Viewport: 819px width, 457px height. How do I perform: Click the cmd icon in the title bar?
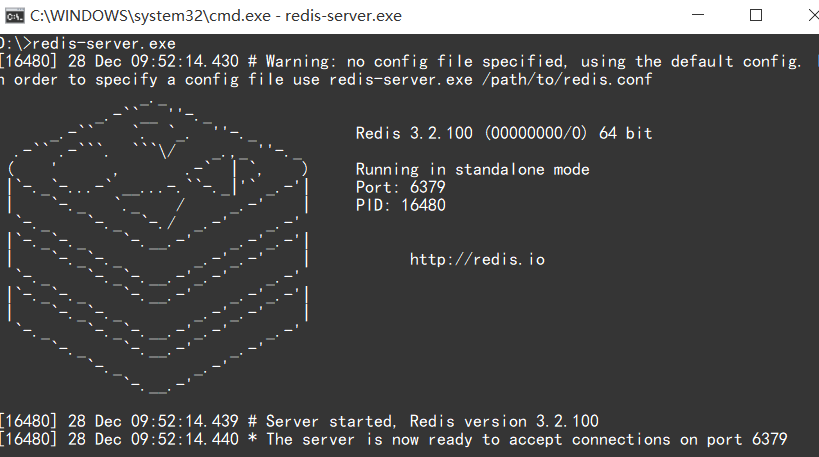[14, 15]
